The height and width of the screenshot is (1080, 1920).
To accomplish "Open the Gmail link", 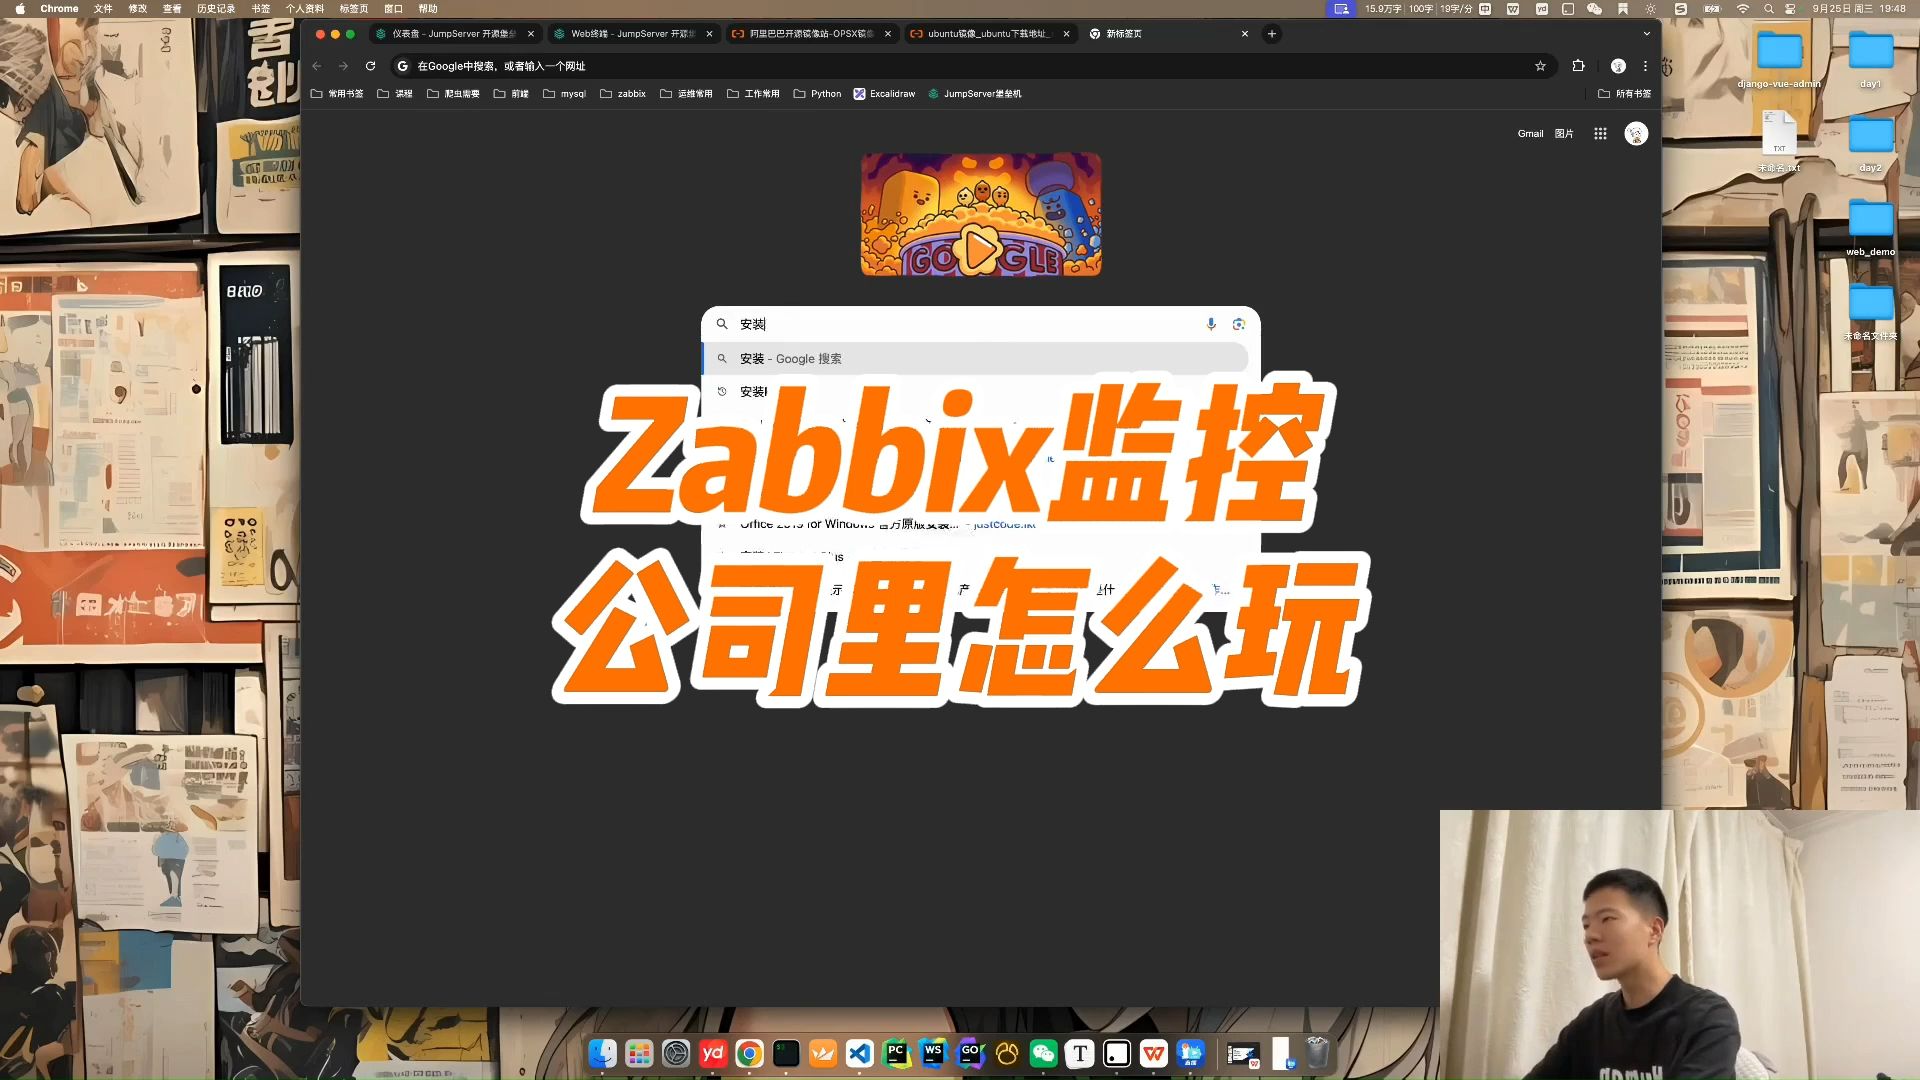I will click(1530, 134).
